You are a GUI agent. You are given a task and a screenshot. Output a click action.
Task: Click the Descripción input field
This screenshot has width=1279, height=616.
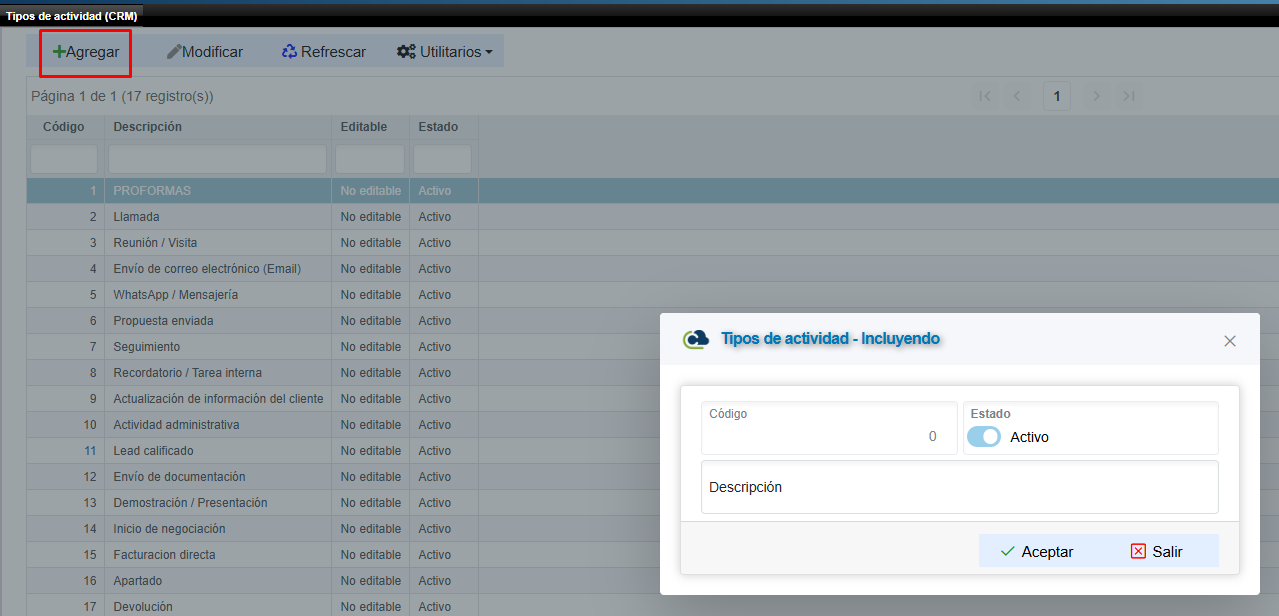(x=959, y=488)
